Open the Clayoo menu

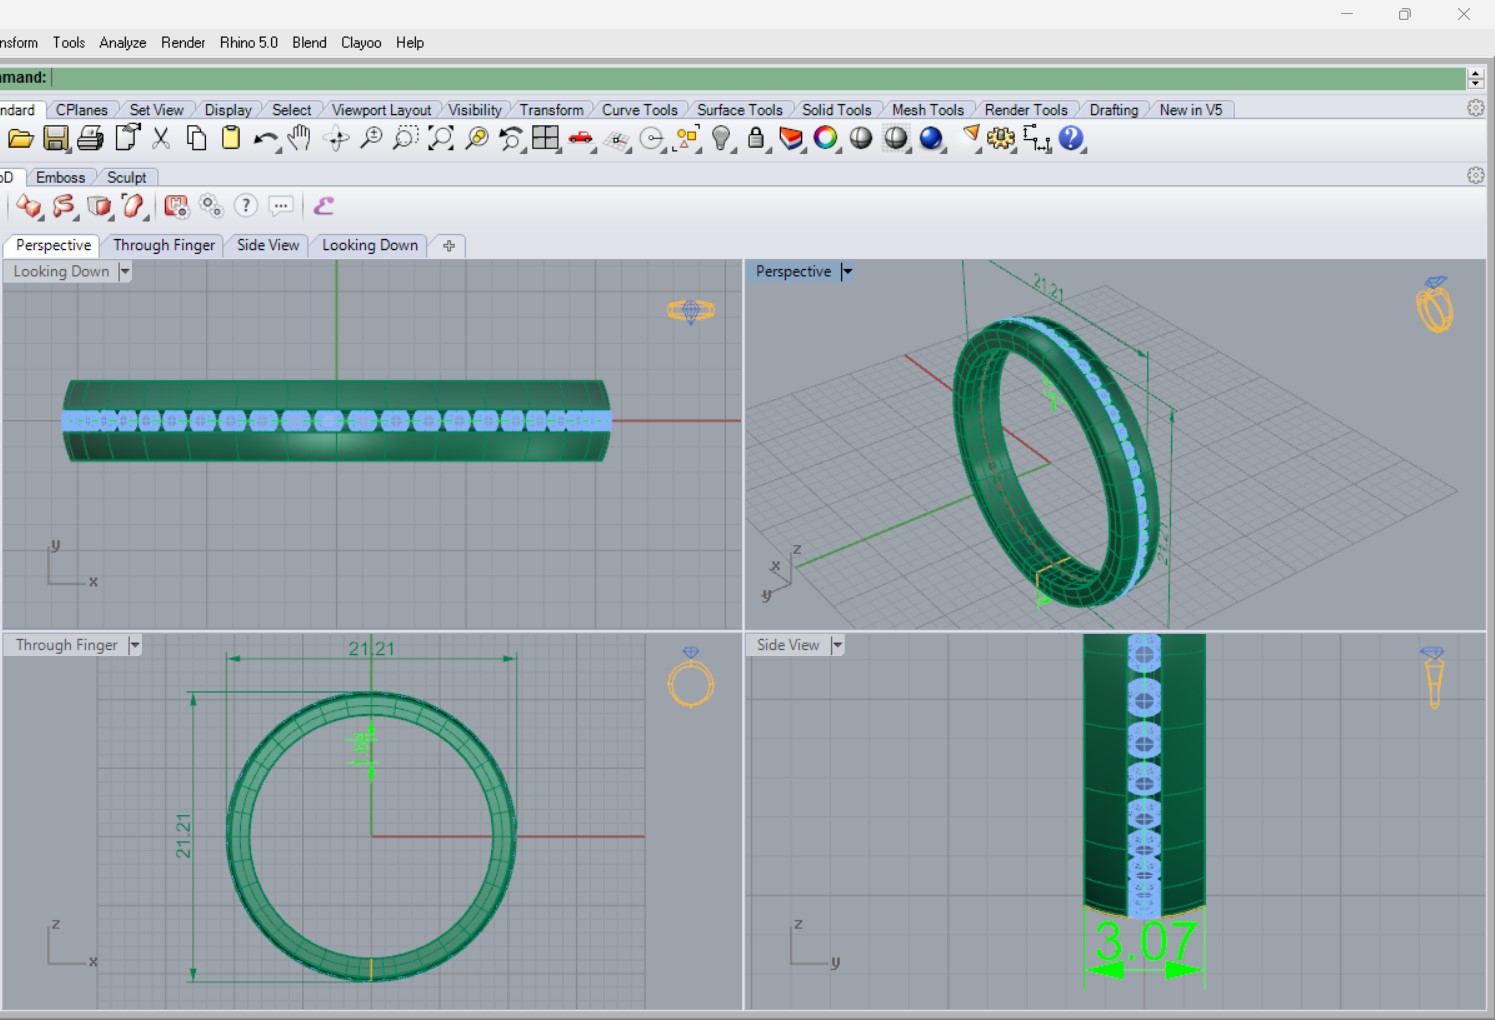(x=361, y=43)
